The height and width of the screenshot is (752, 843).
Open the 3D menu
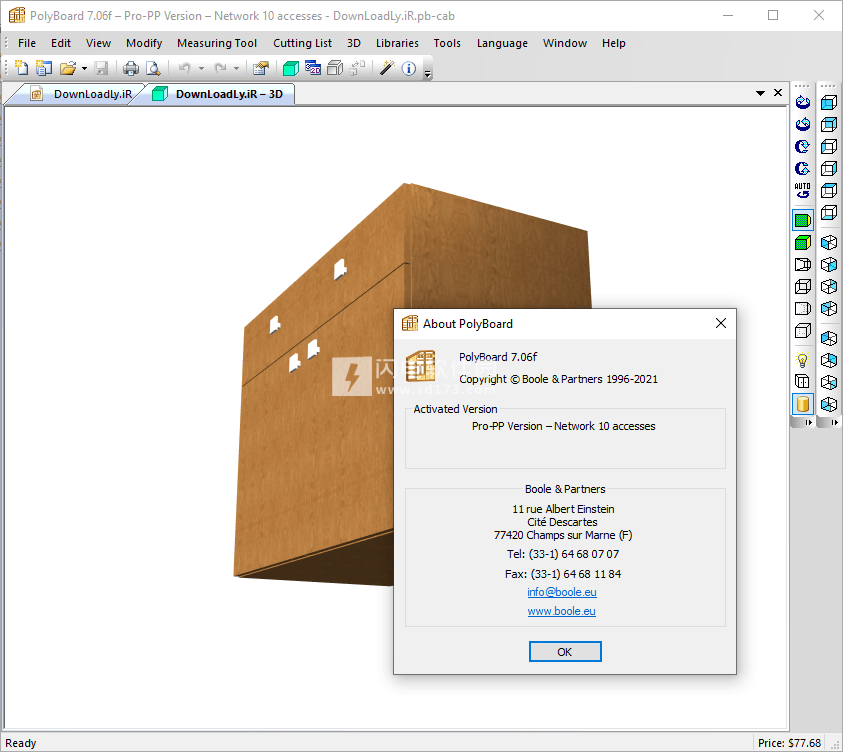tap(354, 43)
